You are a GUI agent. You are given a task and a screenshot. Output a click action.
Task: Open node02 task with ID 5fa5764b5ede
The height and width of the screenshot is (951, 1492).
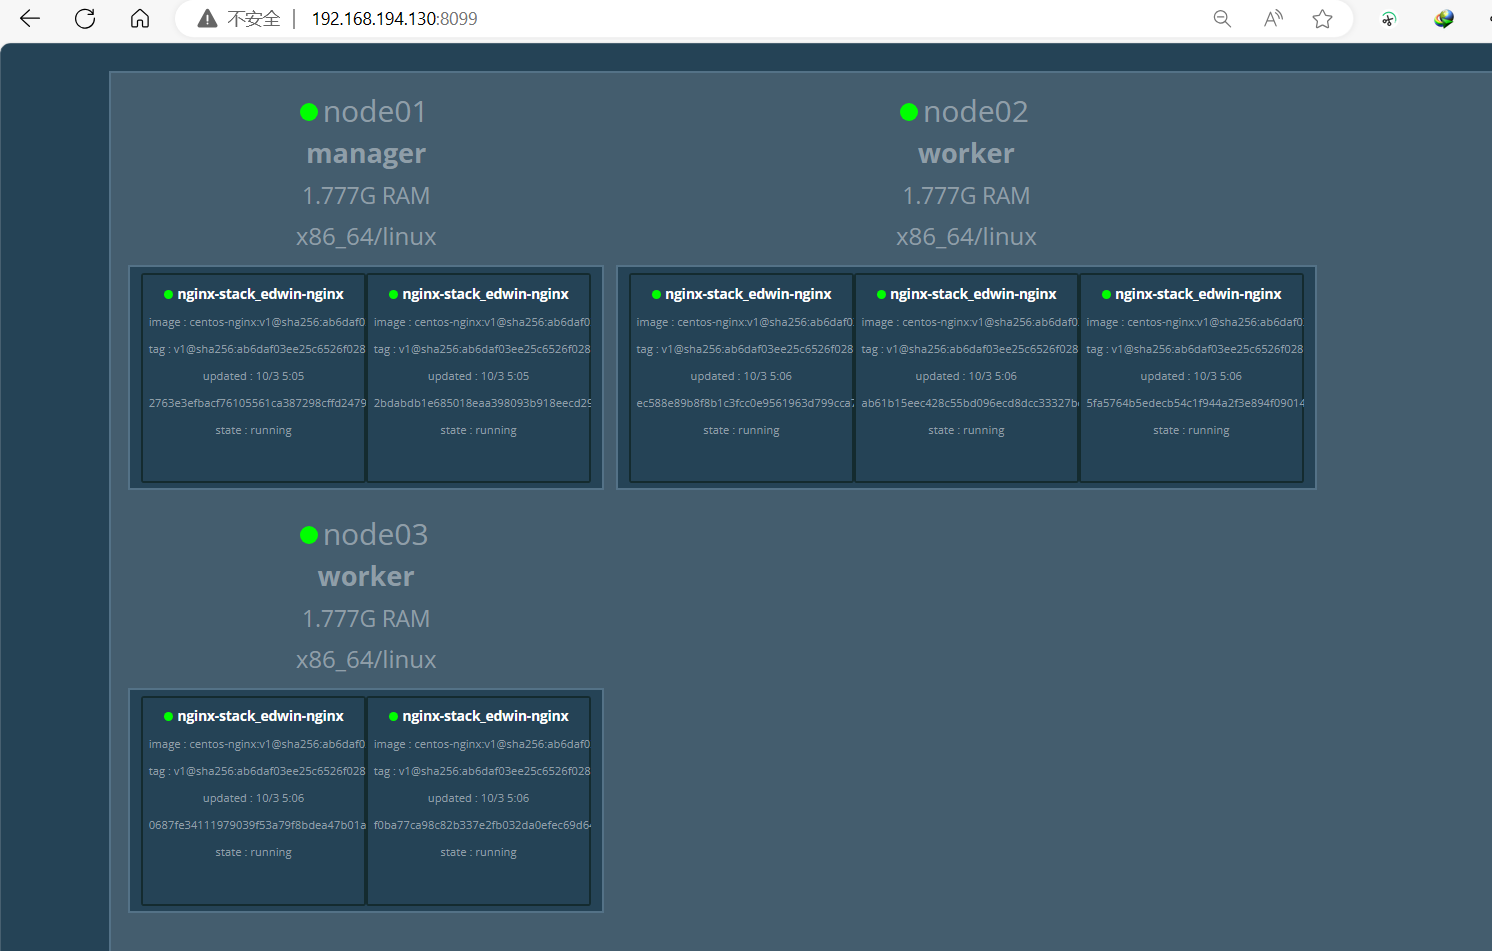coord(1192,378)
